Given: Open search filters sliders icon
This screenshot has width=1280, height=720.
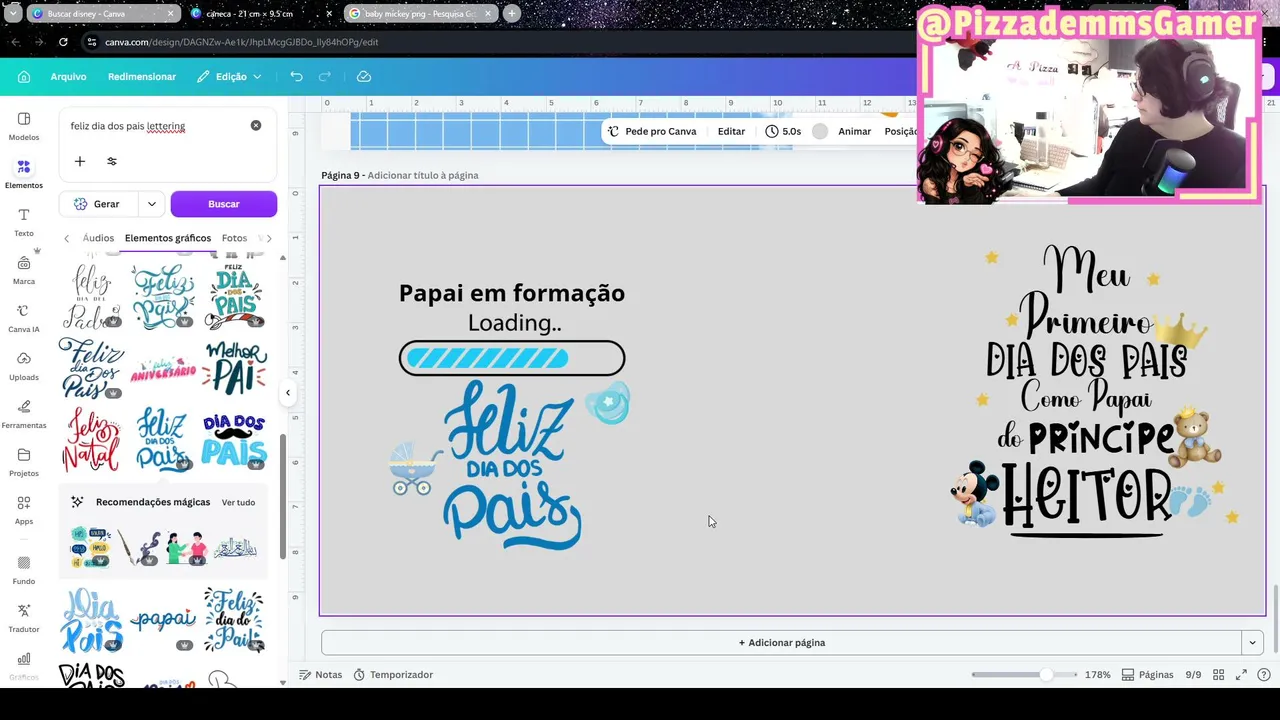Looking at the screenshot, I should click(x=112, y=161).
